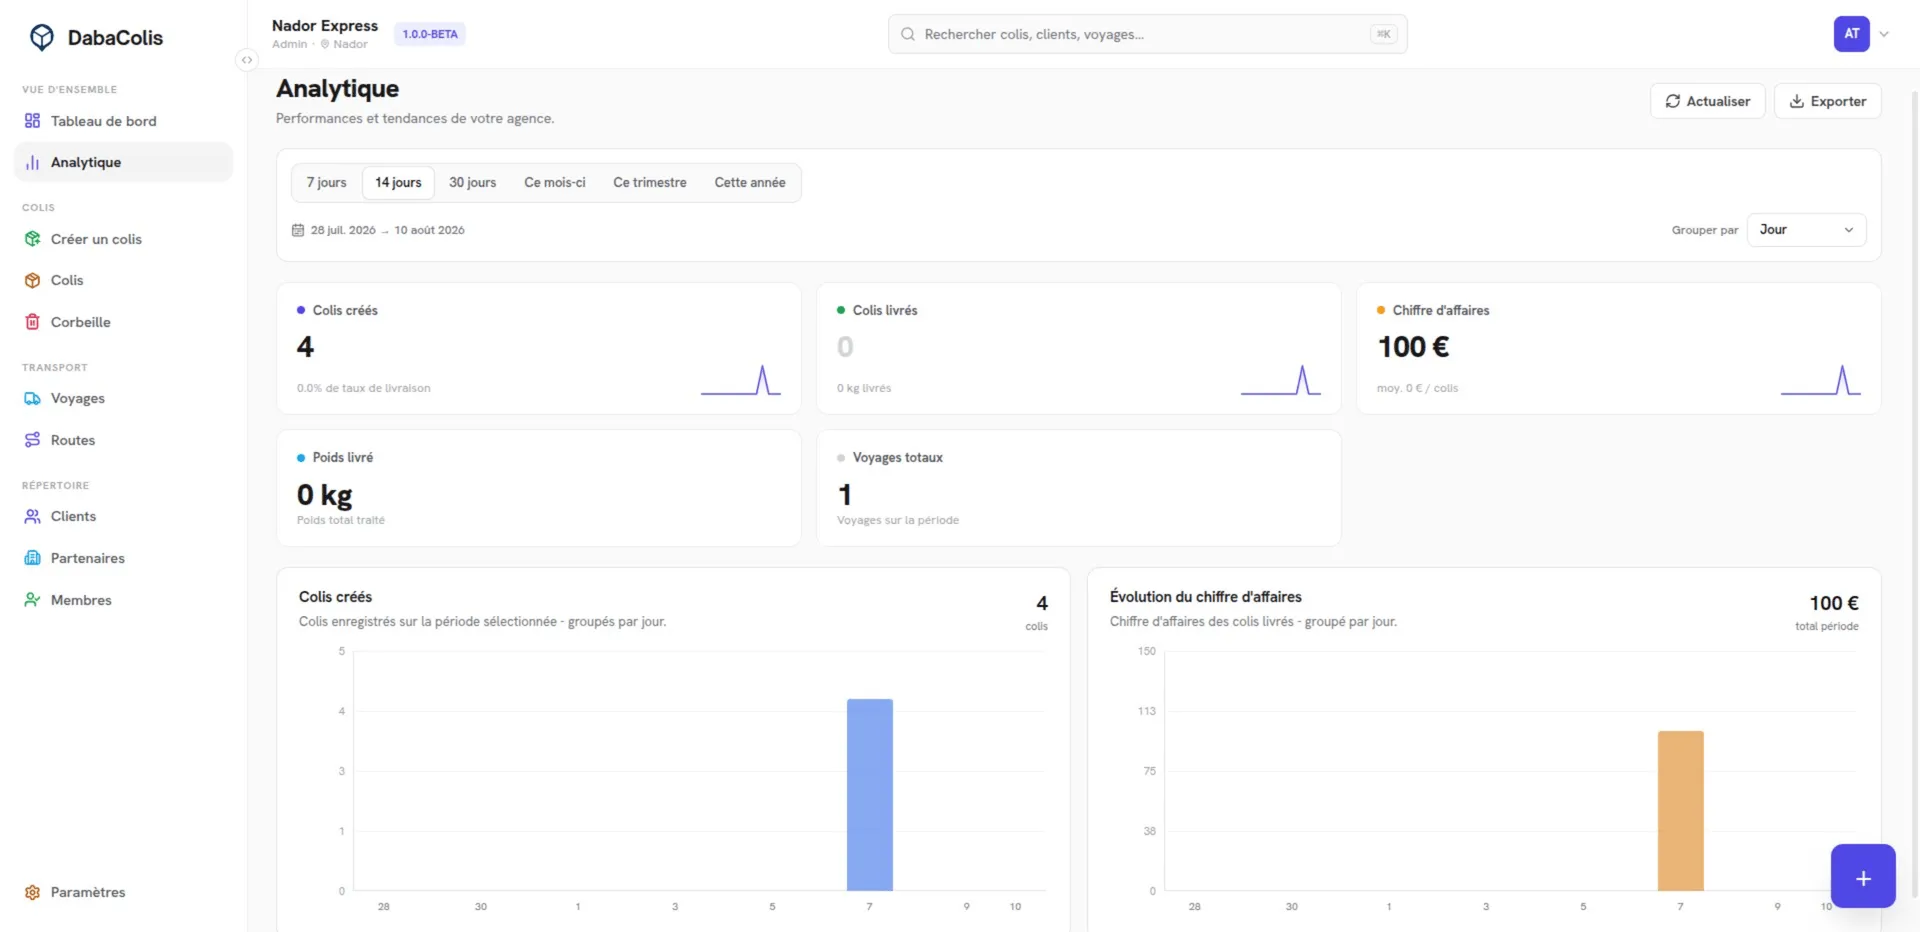1920x932 pixels.
Task: Switch to Ce trimestre period
Action: pyautogui.click(x=650, y=183)
